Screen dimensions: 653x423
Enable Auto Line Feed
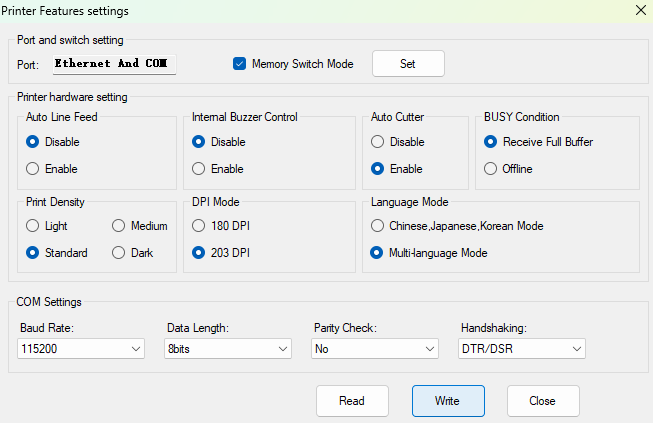33,169
